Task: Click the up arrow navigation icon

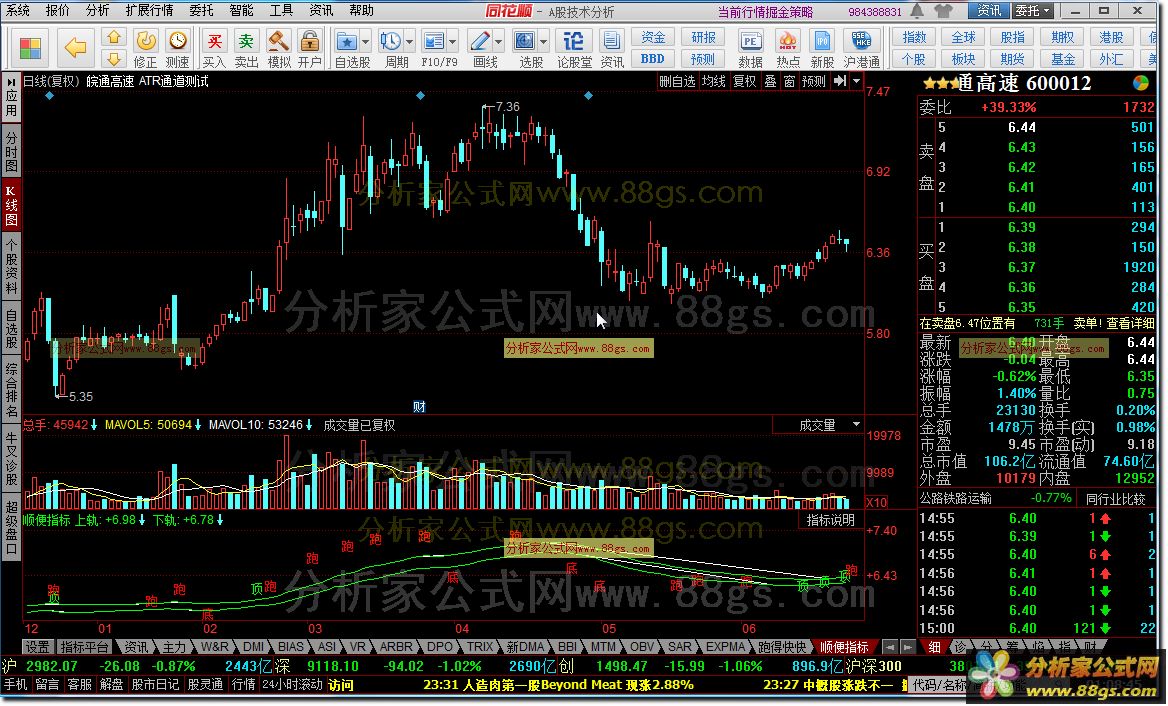Action: [113, 37]
